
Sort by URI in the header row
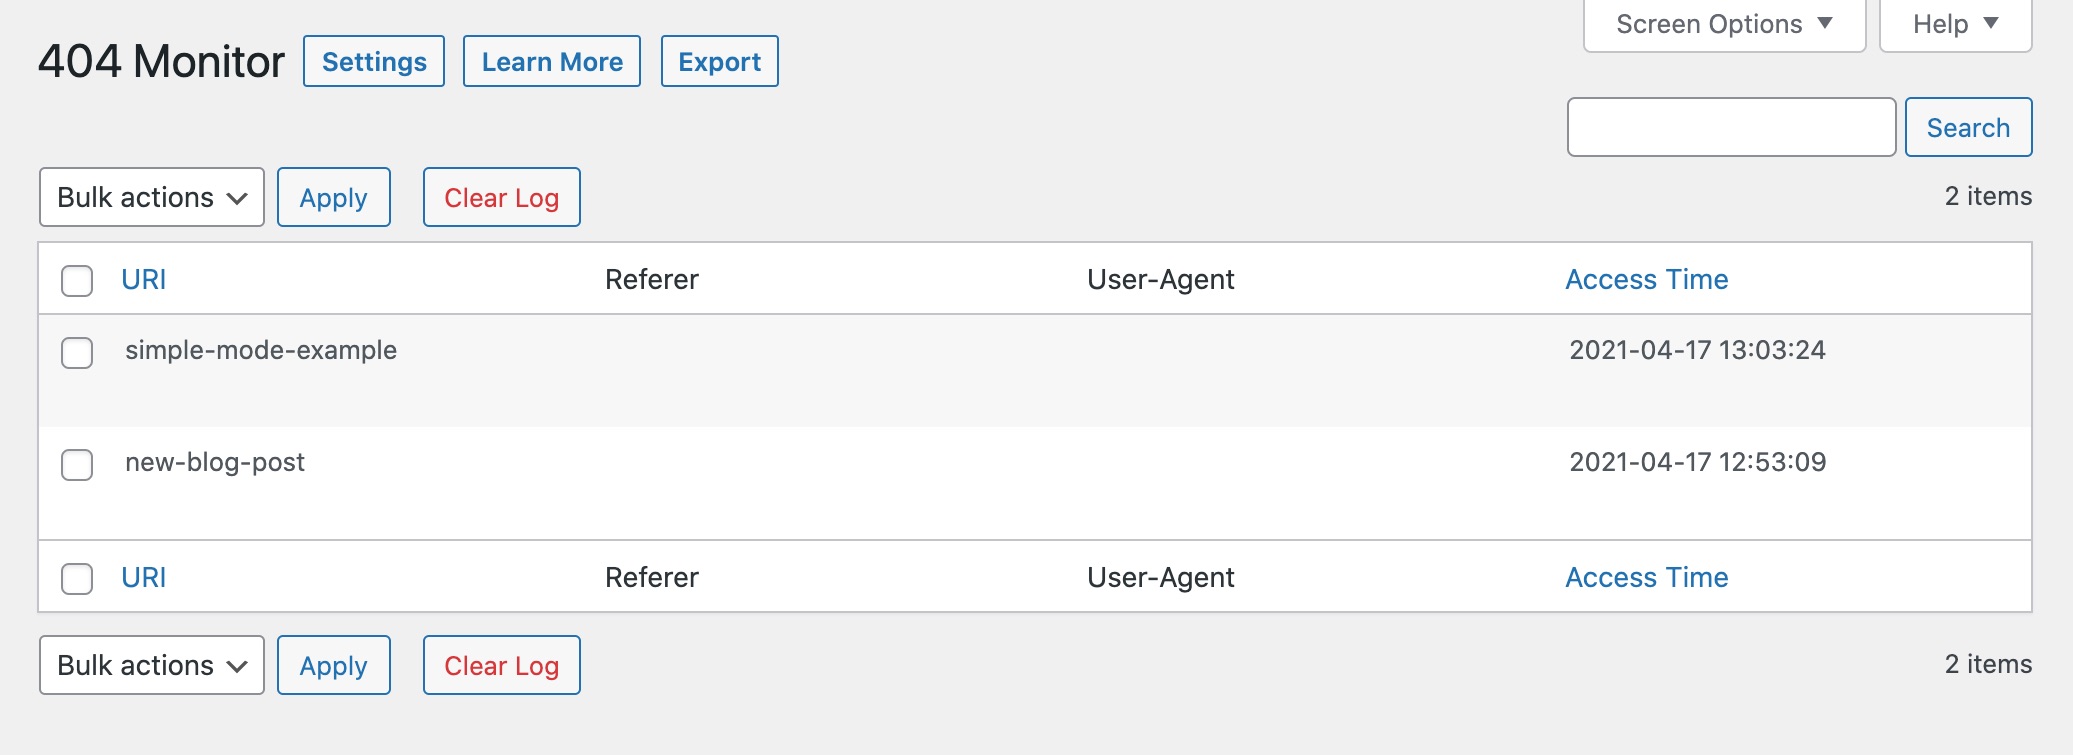(144, 279)
